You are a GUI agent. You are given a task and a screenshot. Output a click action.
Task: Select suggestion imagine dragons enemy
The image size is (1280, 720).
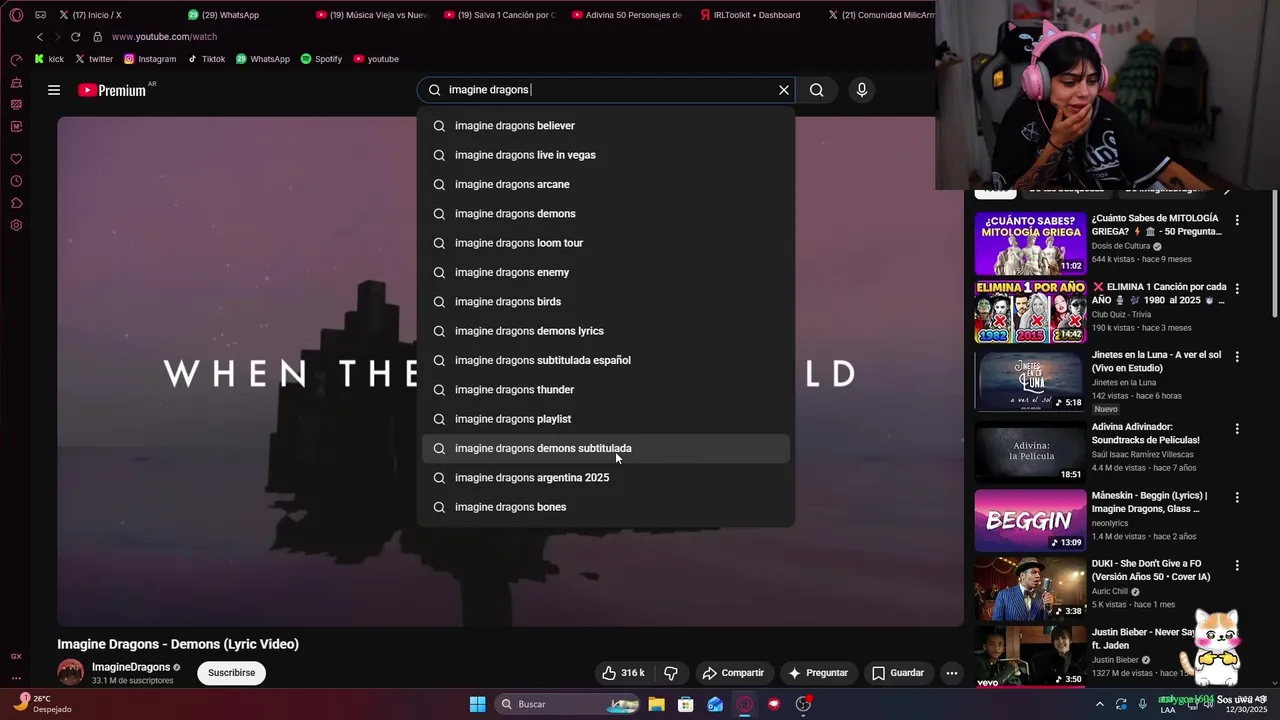pyautogui.click(x=606, y=272)
